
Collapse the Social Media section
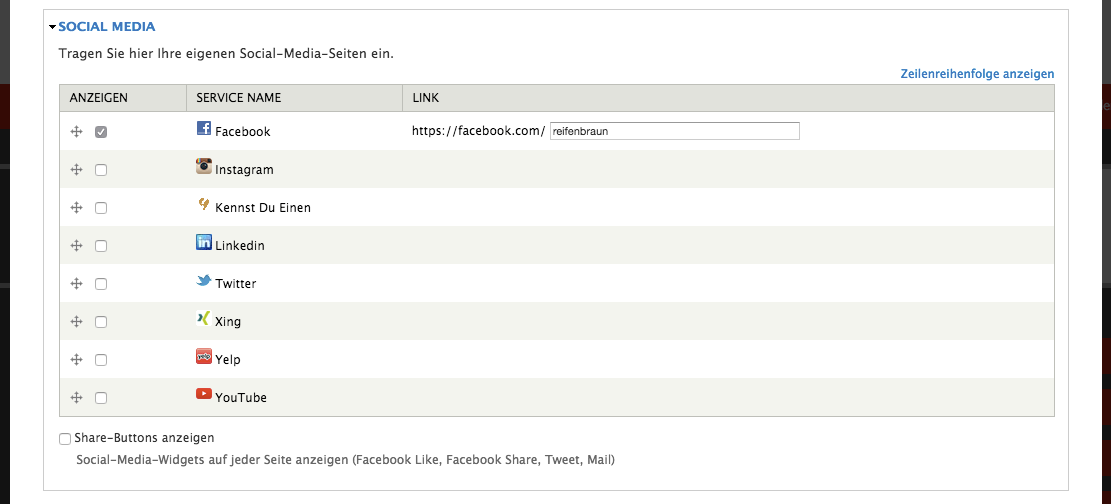[106, 27]
